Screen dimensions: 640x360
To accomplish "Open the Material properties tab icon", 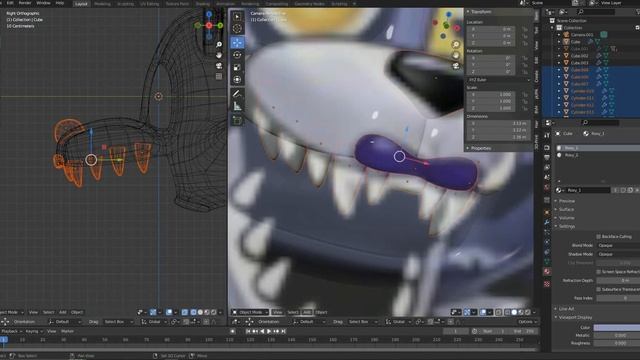I will coord(547,272).
